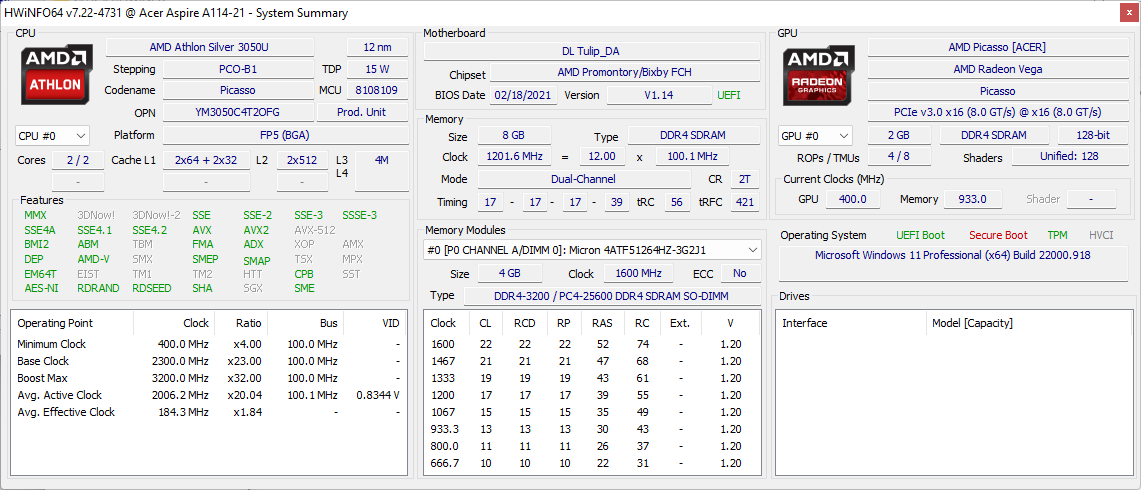Click the GPU clock 400.0 value

click(x=851, y=199)
